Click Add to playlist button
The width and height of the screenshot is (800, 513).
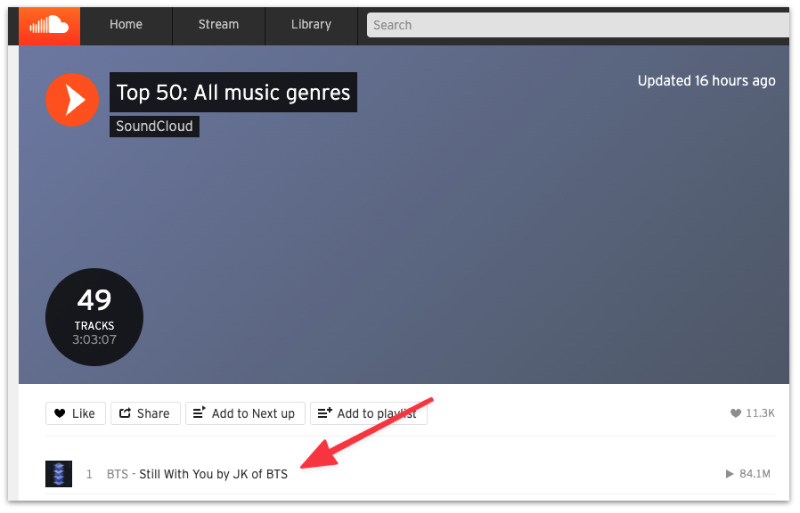(368, 413)
